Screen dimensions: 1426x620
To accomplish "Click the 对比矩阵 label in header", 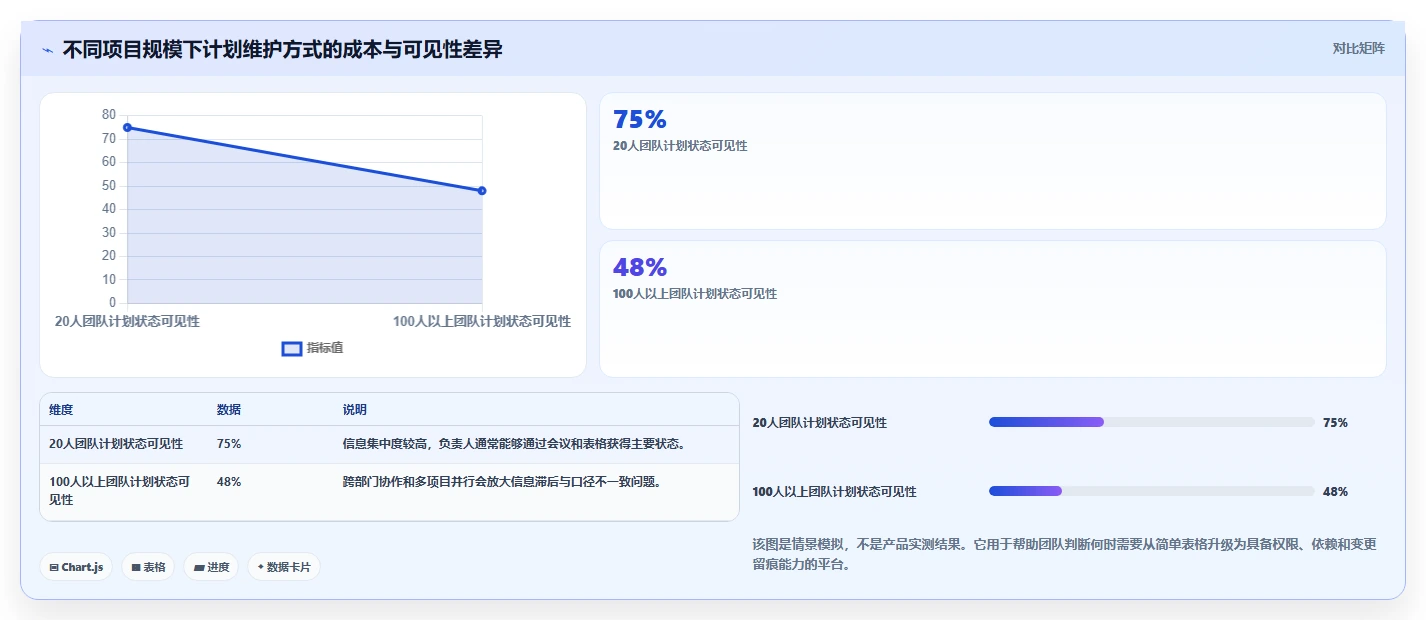I will (x=1358, y=48).
